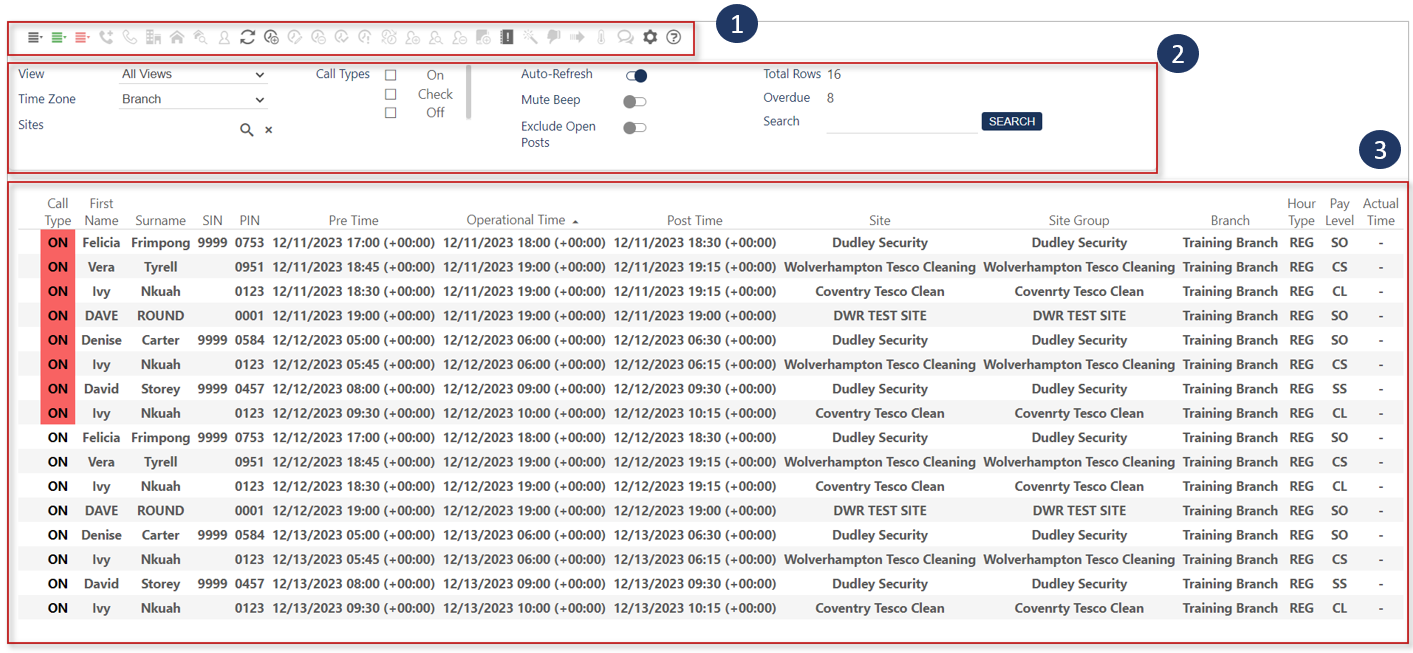
Task: Click the person with plus icon
Action: [x=412, y=37]
